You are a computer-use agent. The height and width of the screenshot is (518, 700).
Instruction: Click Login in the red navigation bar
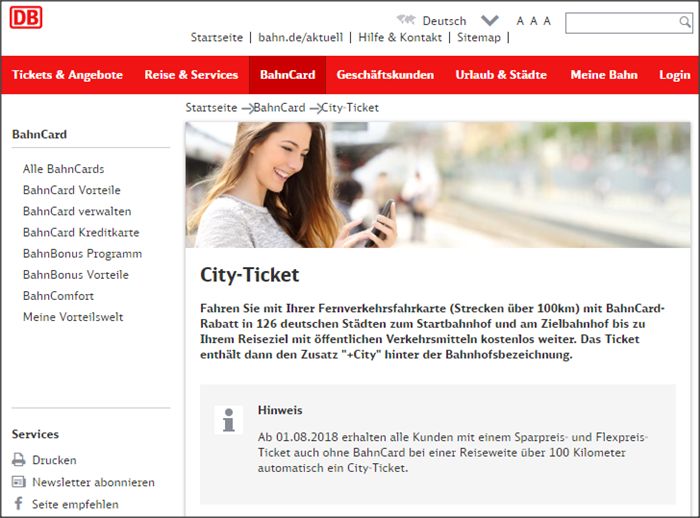[x=675, y=75]
